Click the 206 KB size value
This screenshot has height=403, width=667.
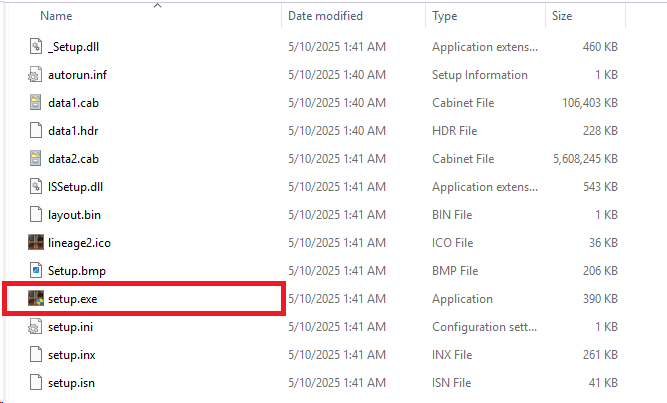pyautogui.click(x=600, y=271)
